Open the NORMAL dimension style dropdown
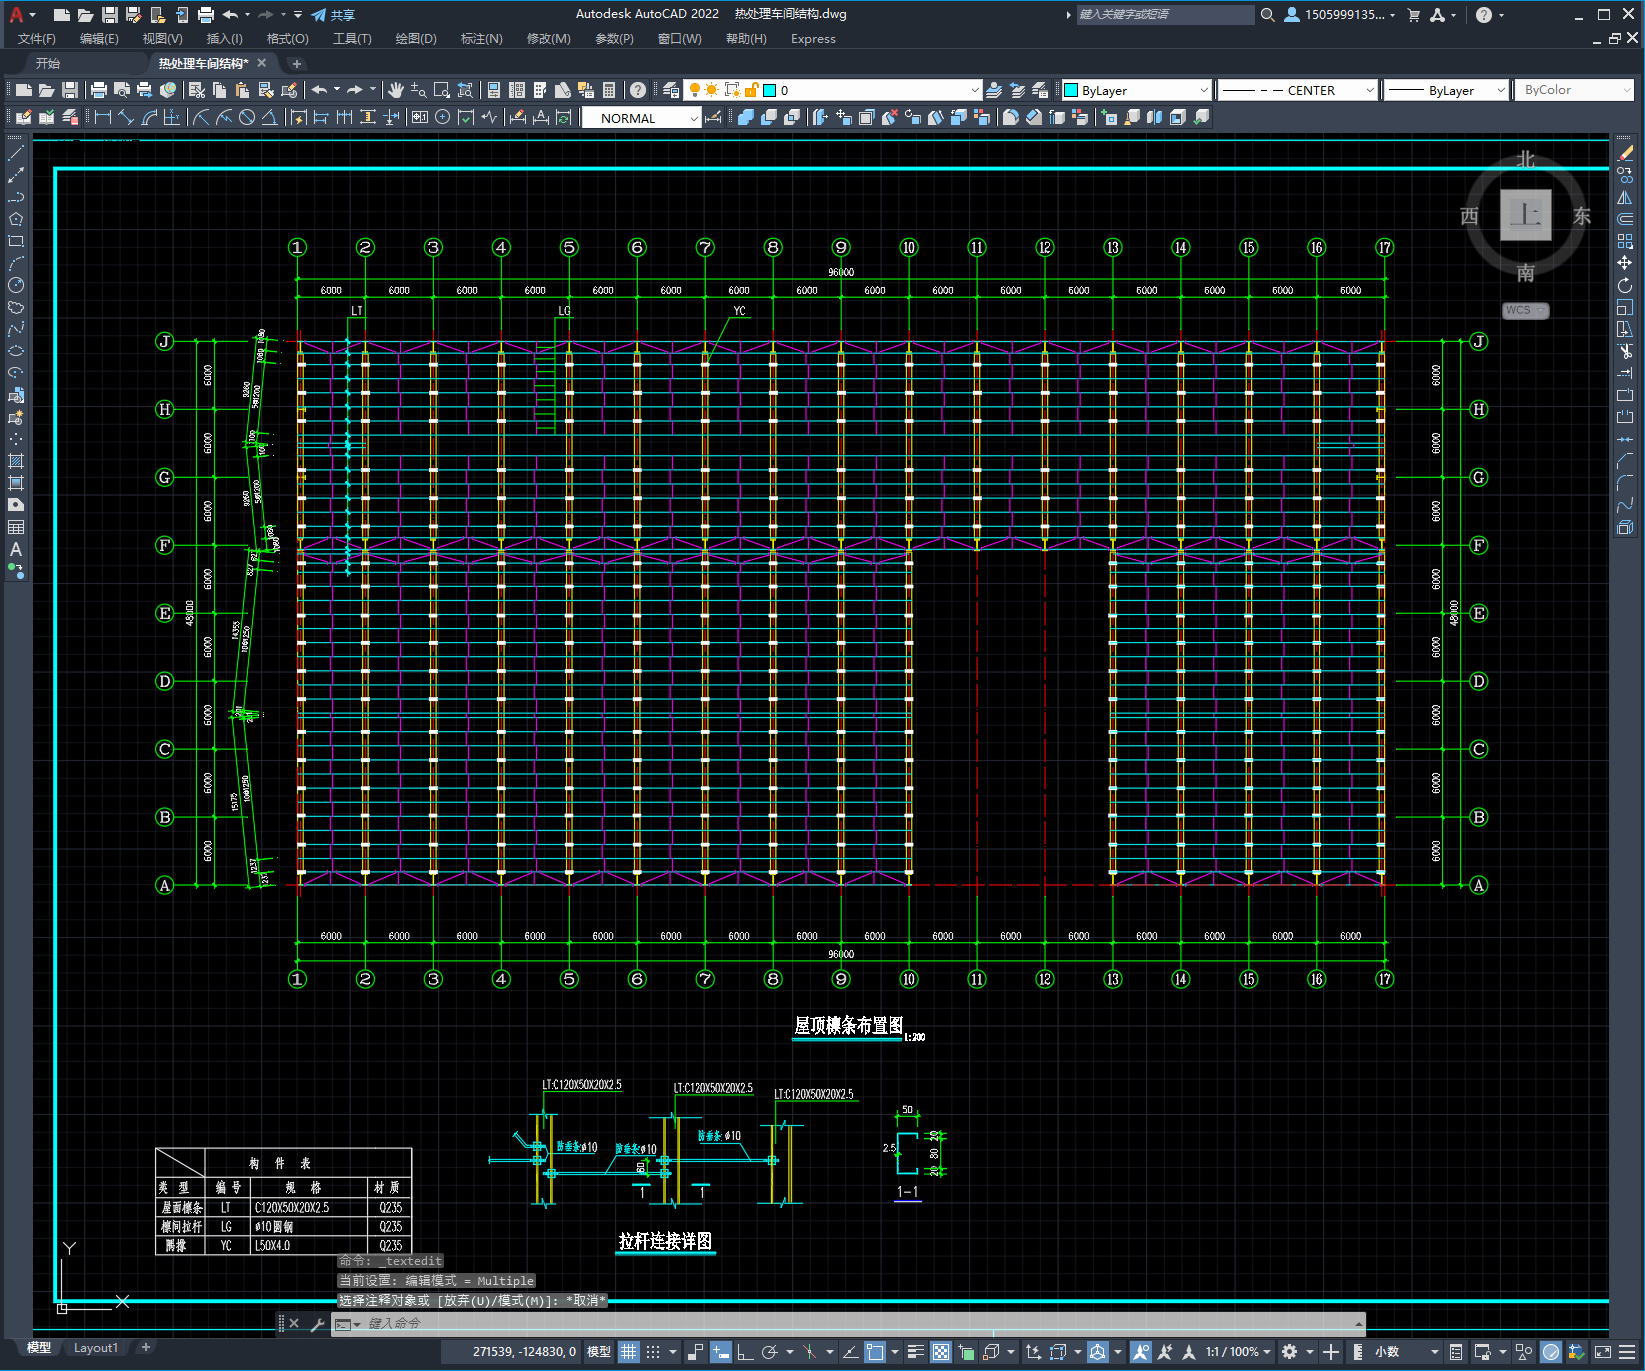This screenshot has width=1645, height=1371. 641,118
